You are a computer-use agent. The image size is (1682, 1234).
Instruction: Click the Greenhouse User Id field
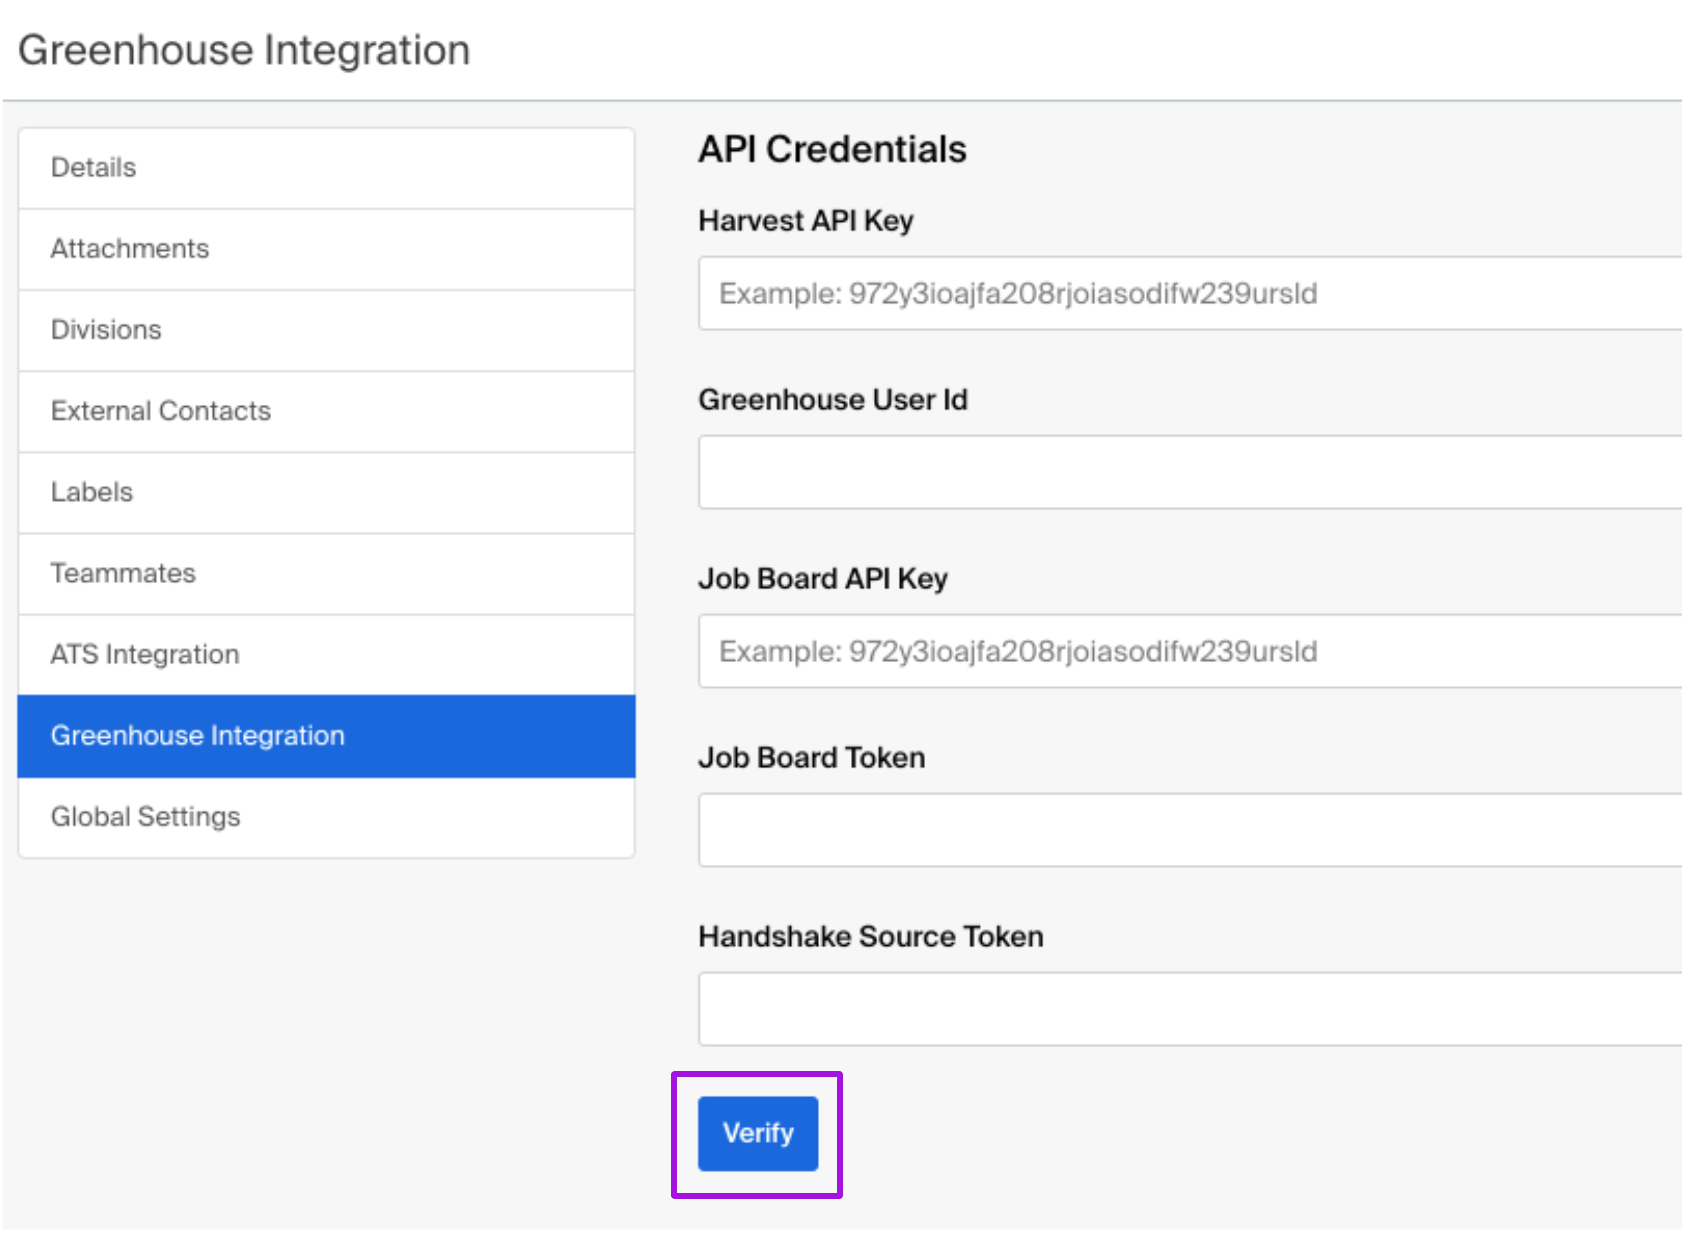(x=1190, y=472)
